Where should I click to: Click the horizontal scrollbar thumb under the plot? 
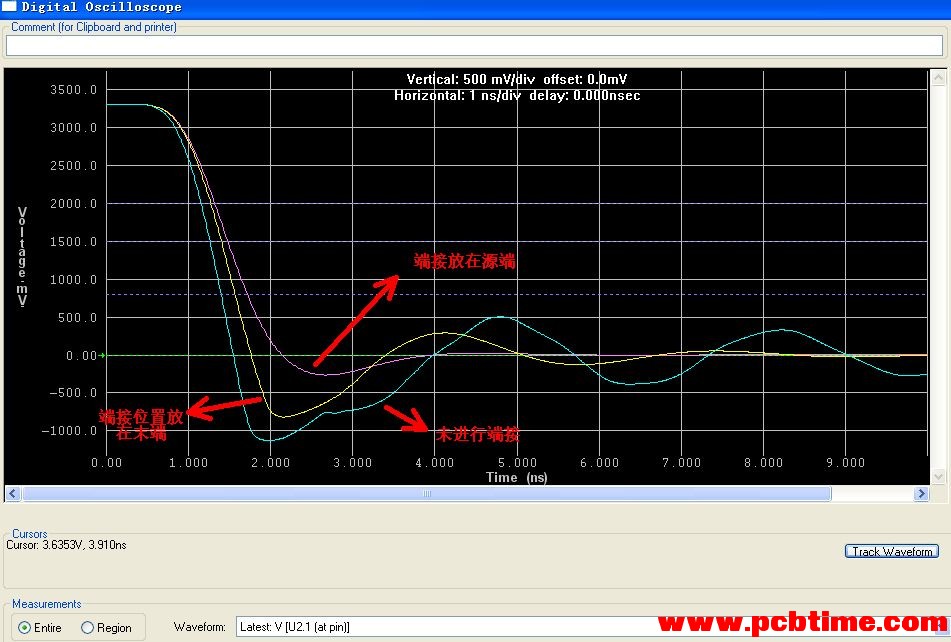click(x=426, y=493)
